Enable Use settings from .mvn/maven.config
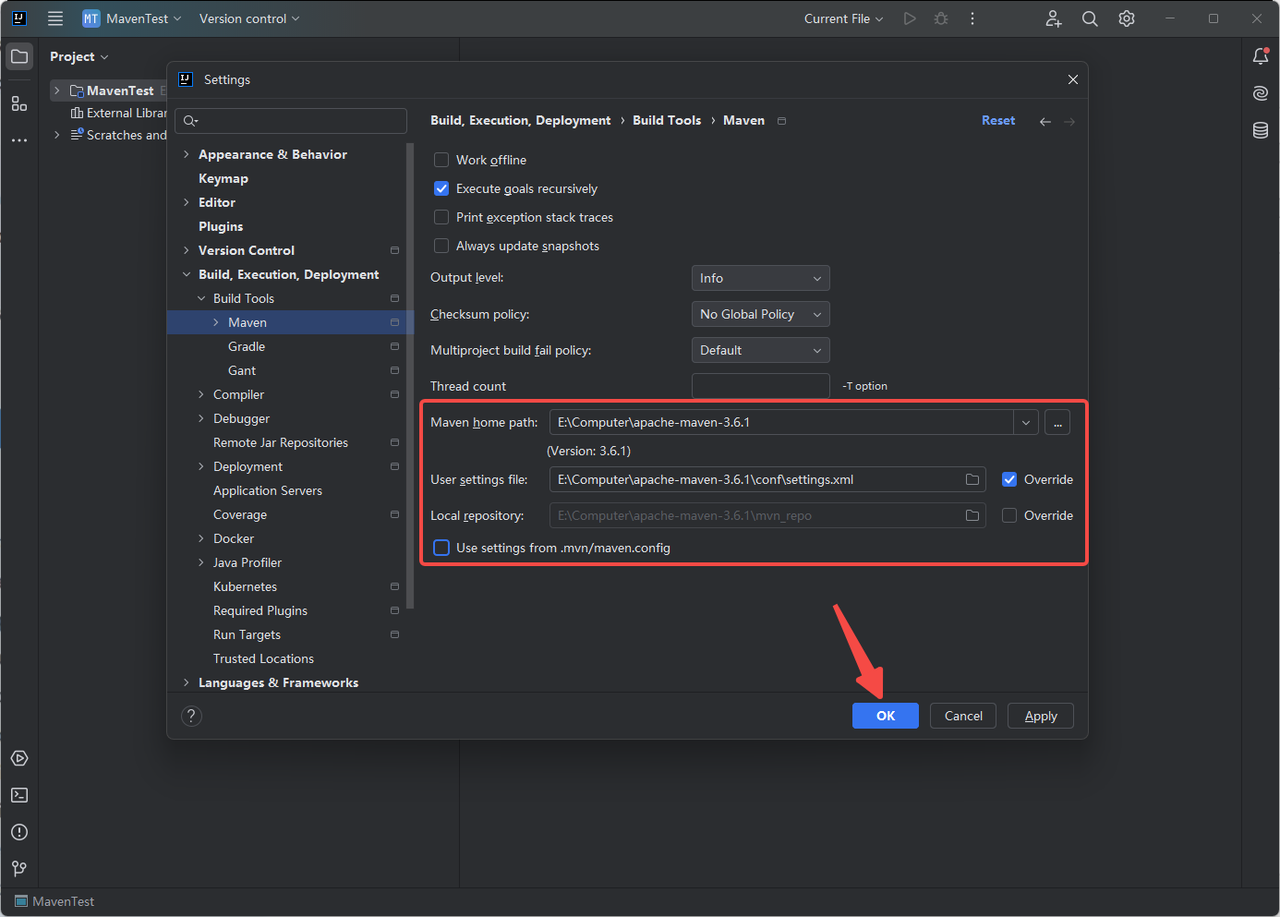This screenshot has height=917, width=1280. (441, 548)
